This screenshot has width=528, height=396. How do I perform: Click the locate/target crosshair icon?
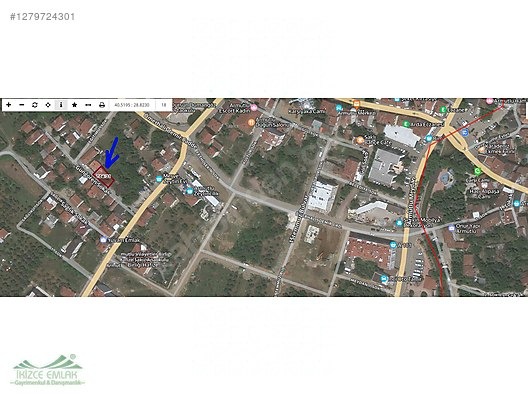click(x=48, y=105)
